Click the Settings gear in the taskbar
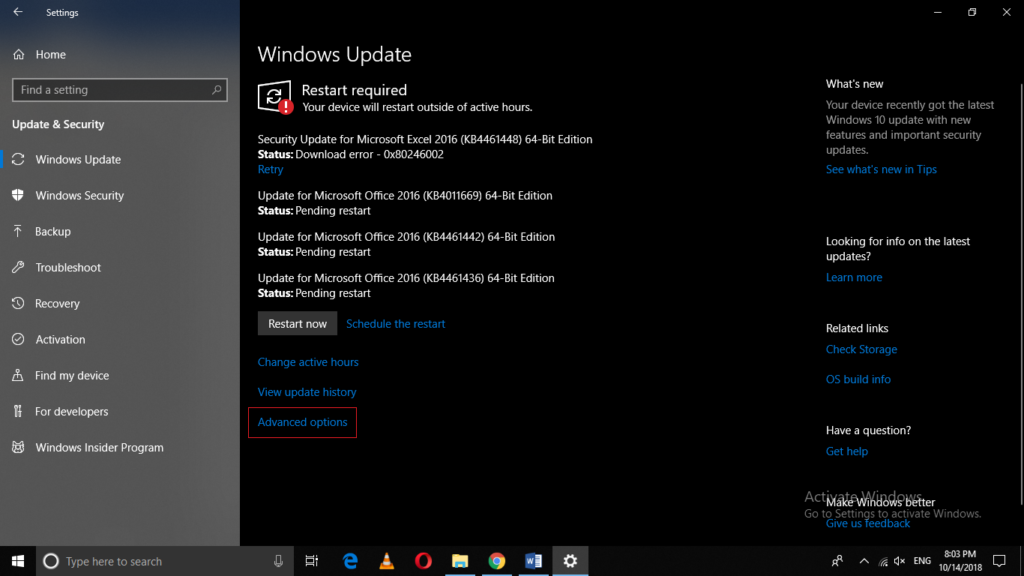1024x576 pixels. click(x=570, y=561)
